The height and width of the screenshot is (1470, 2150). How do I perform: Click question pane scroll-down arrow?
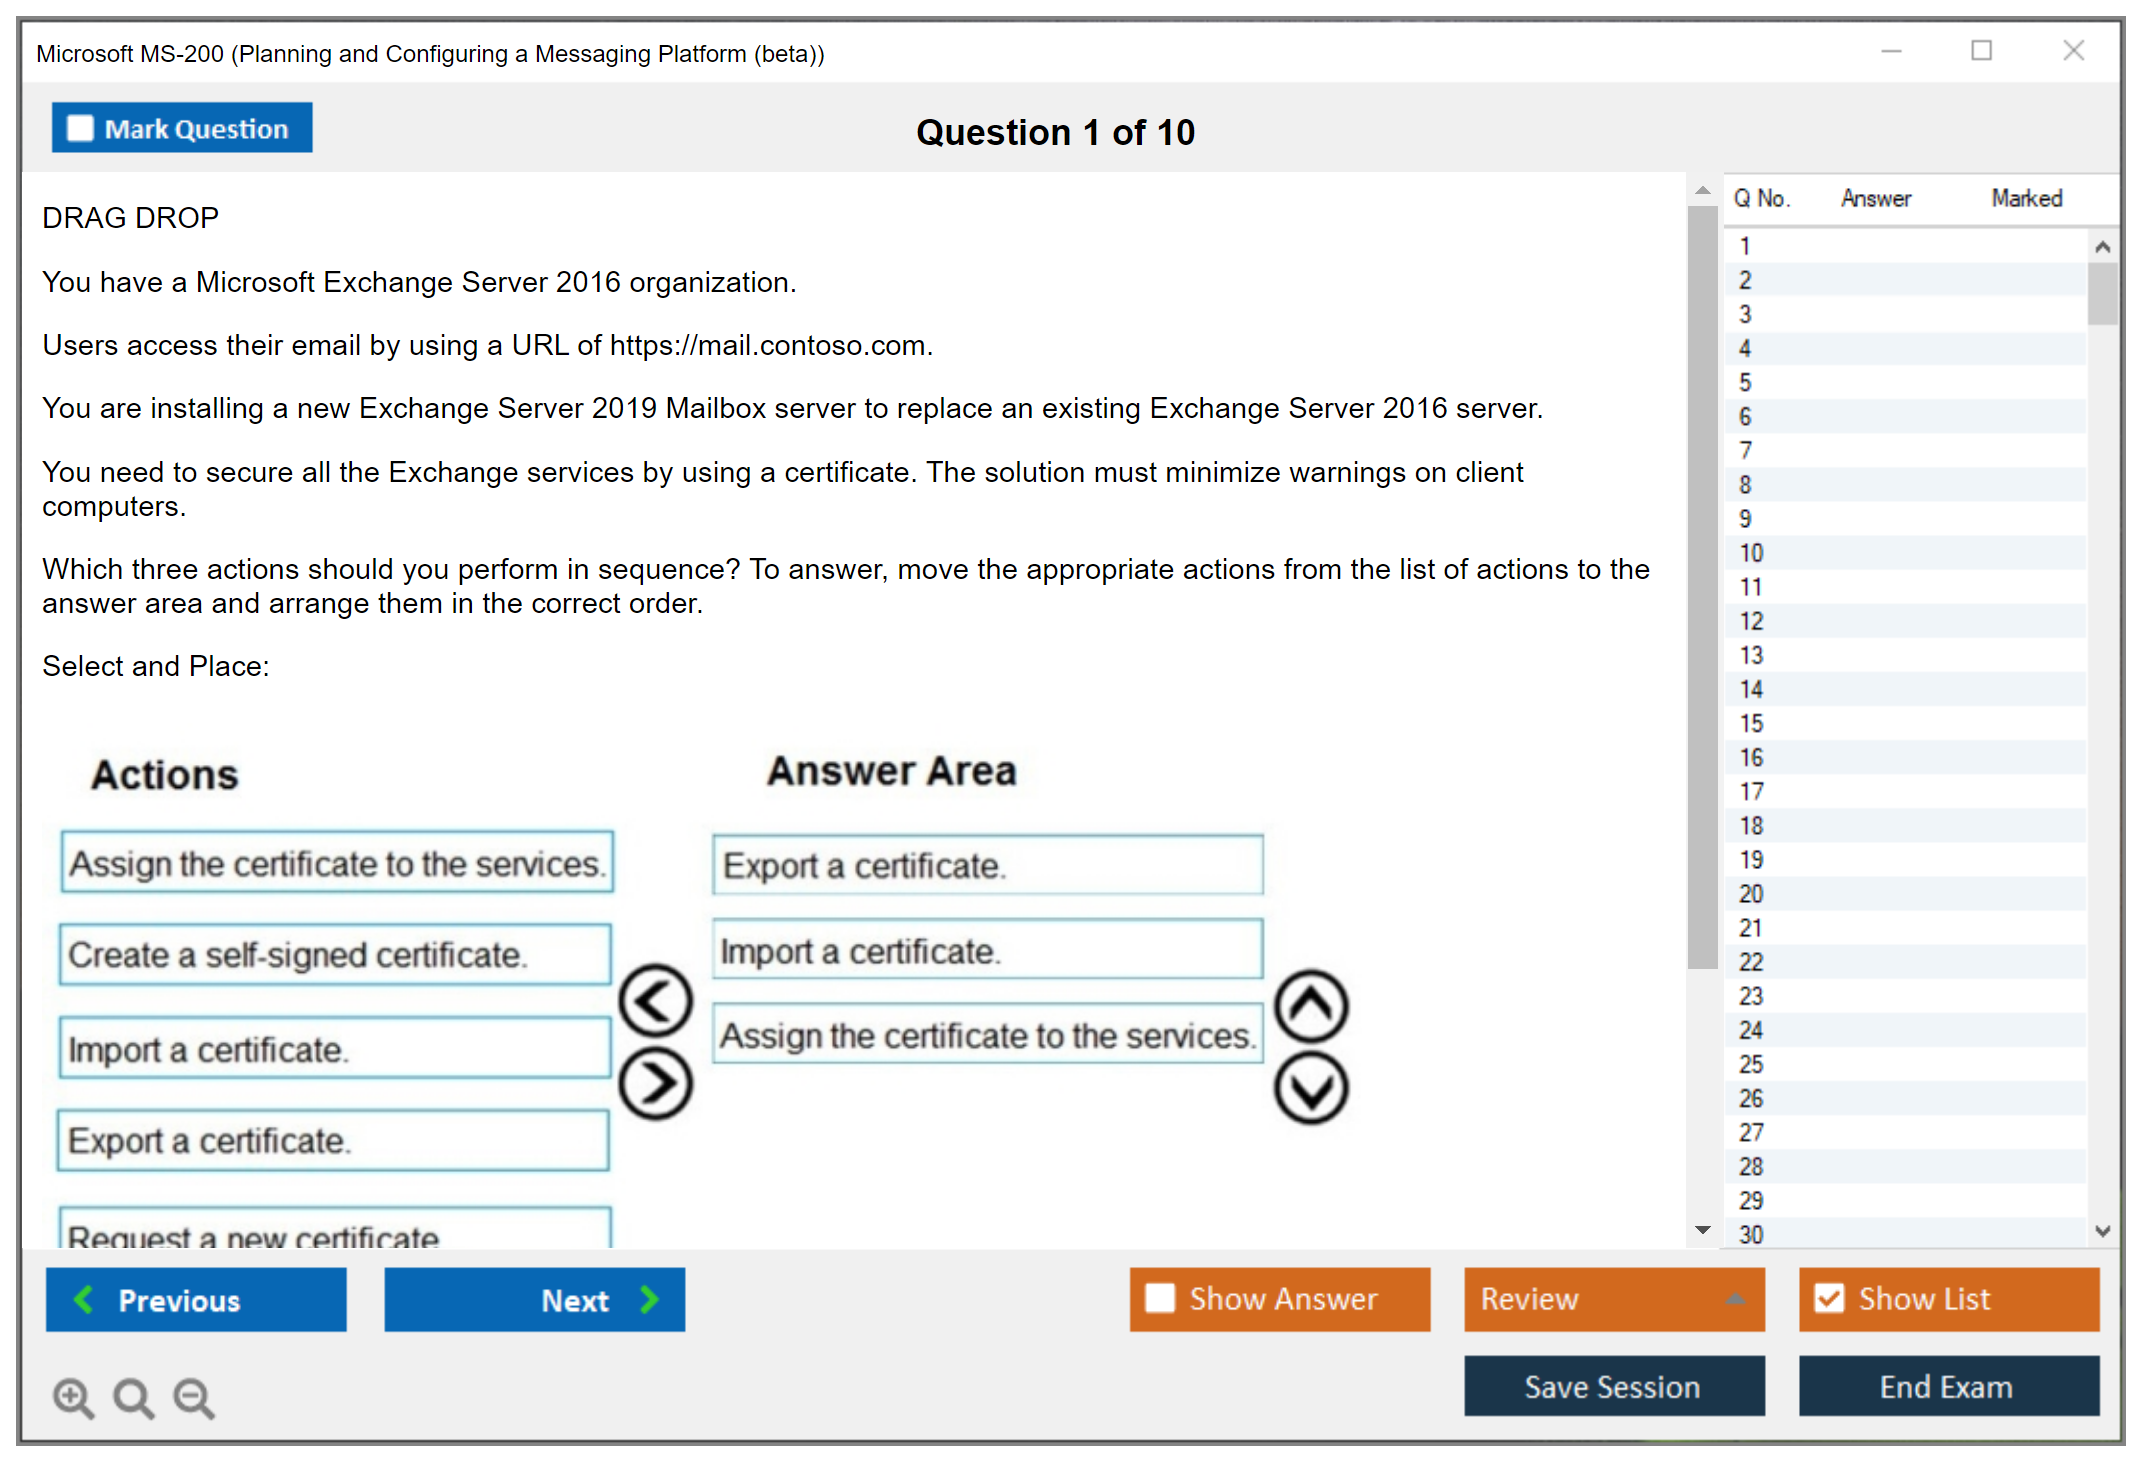pyautogui.click(x=1702, y=1230)
